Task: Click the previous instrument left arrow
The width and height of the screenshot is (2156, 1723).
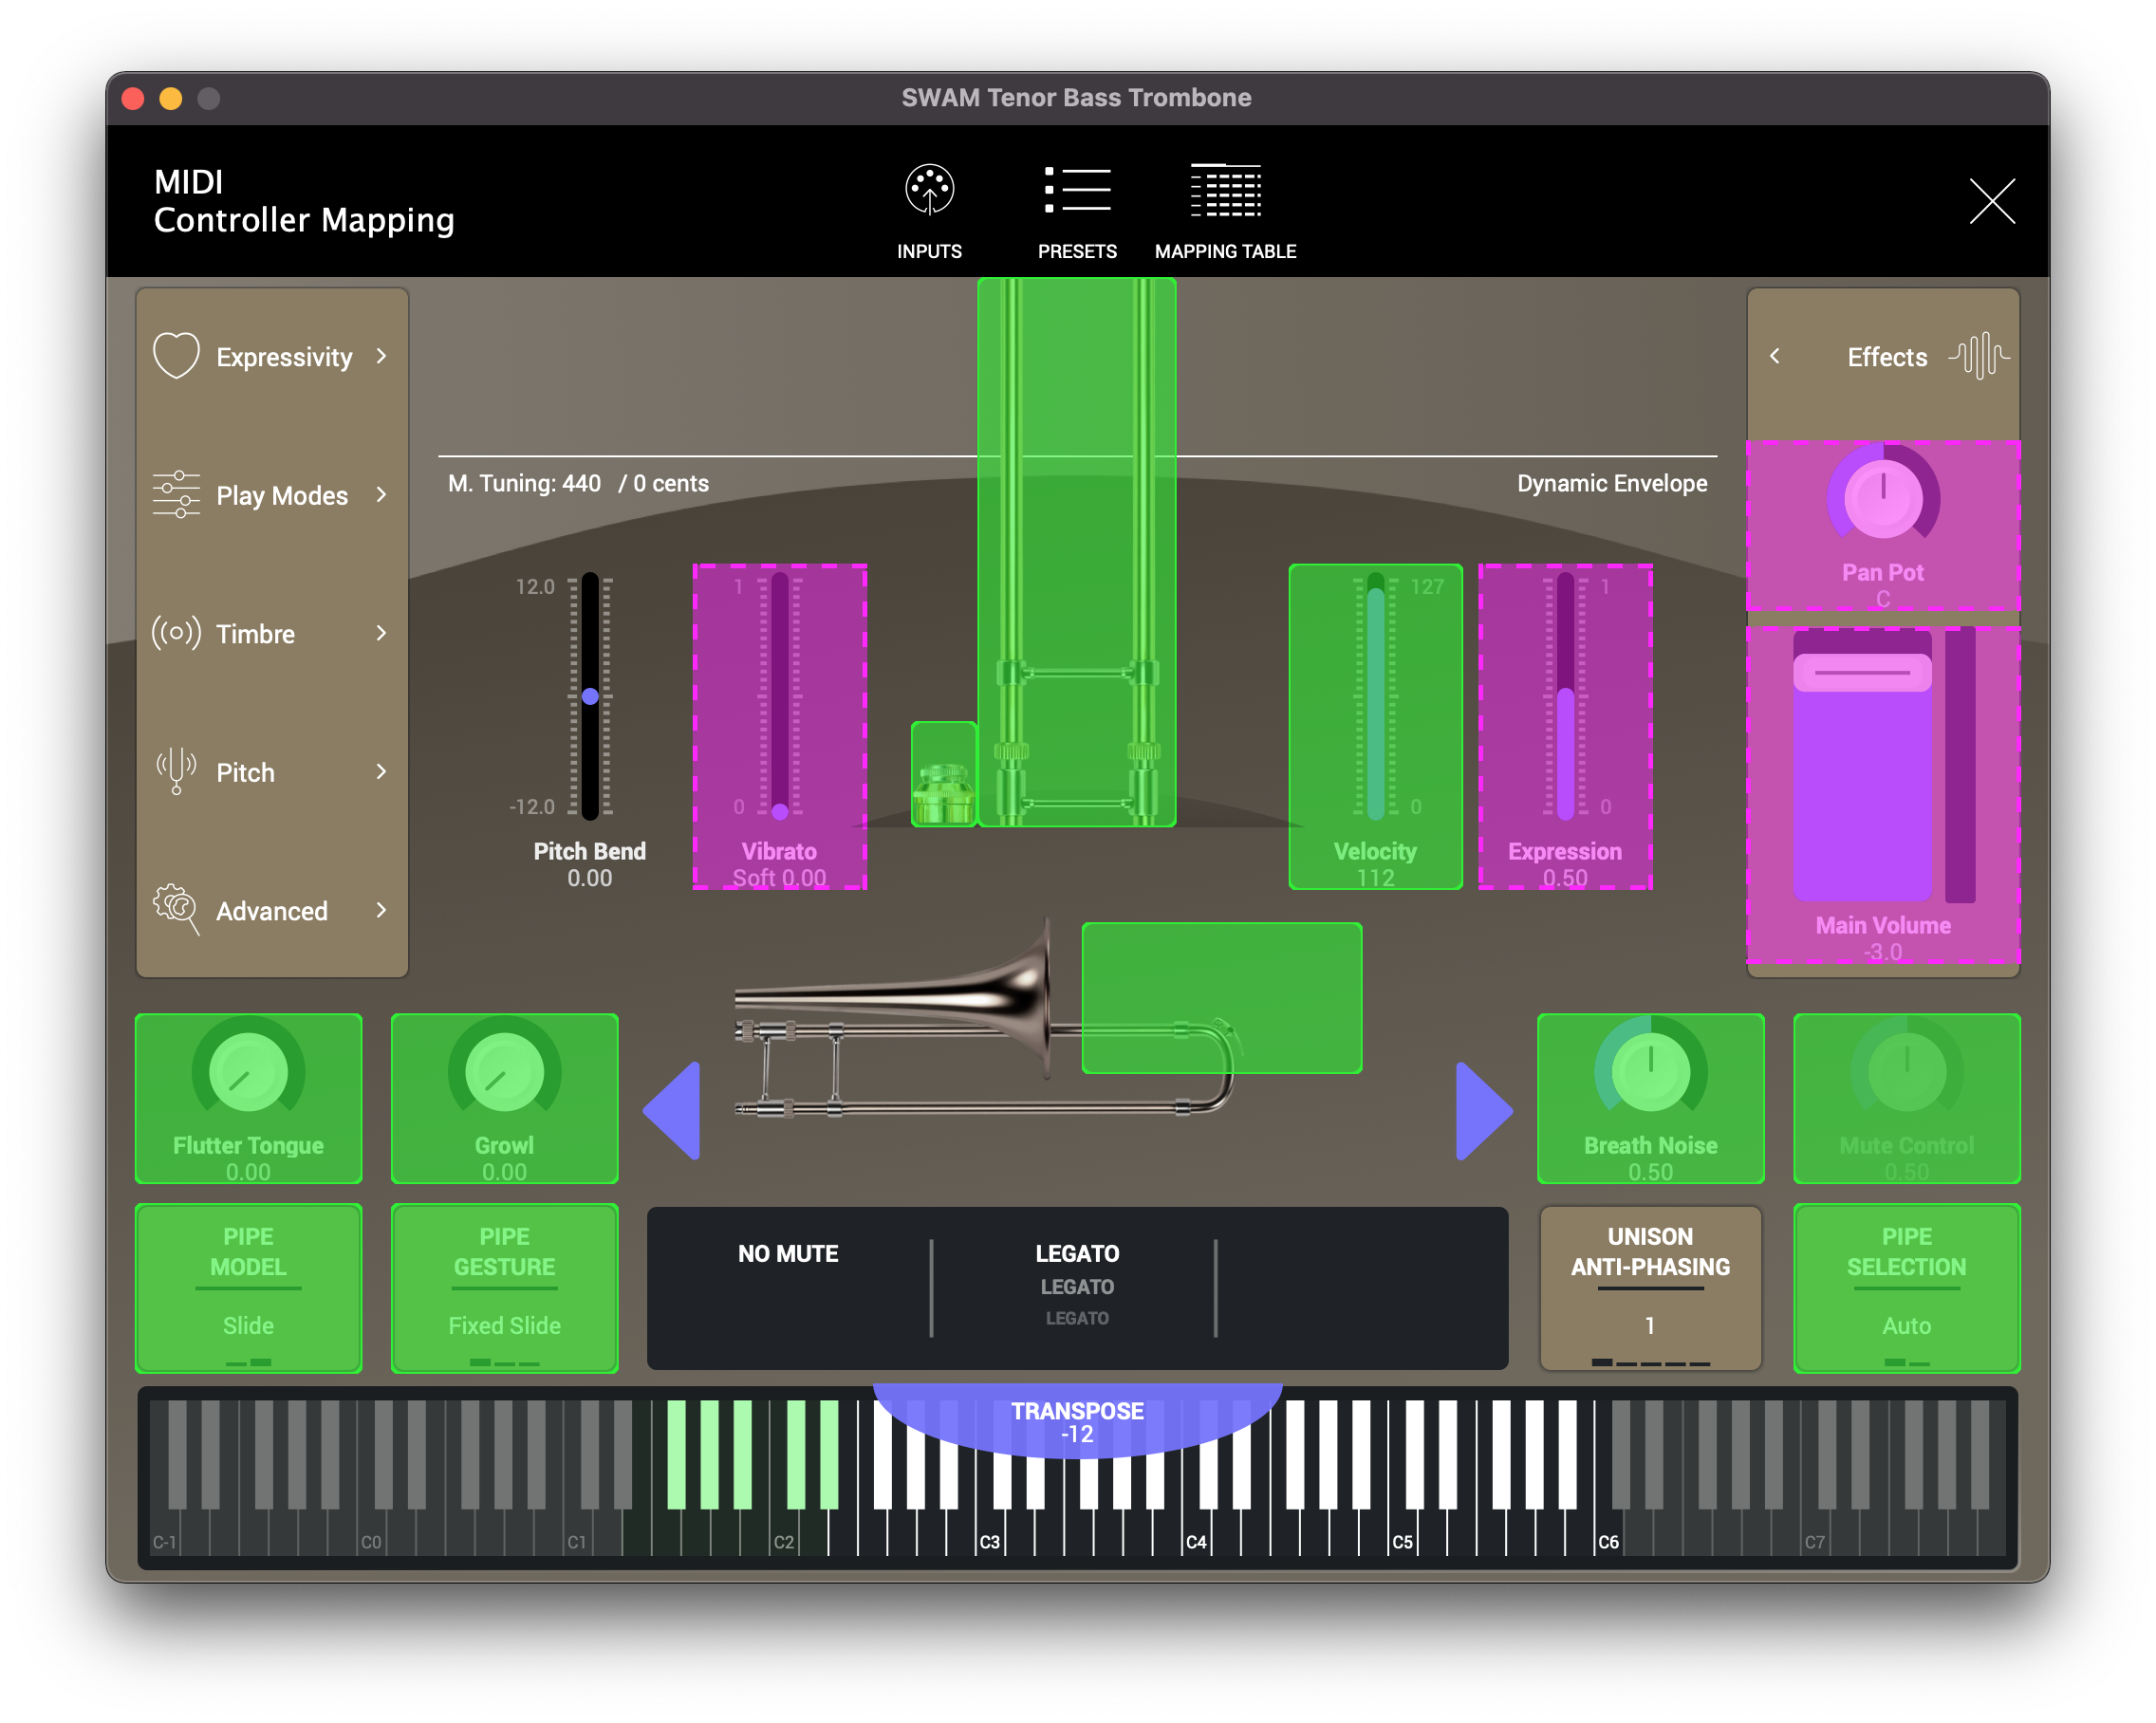Action: 671,1110
